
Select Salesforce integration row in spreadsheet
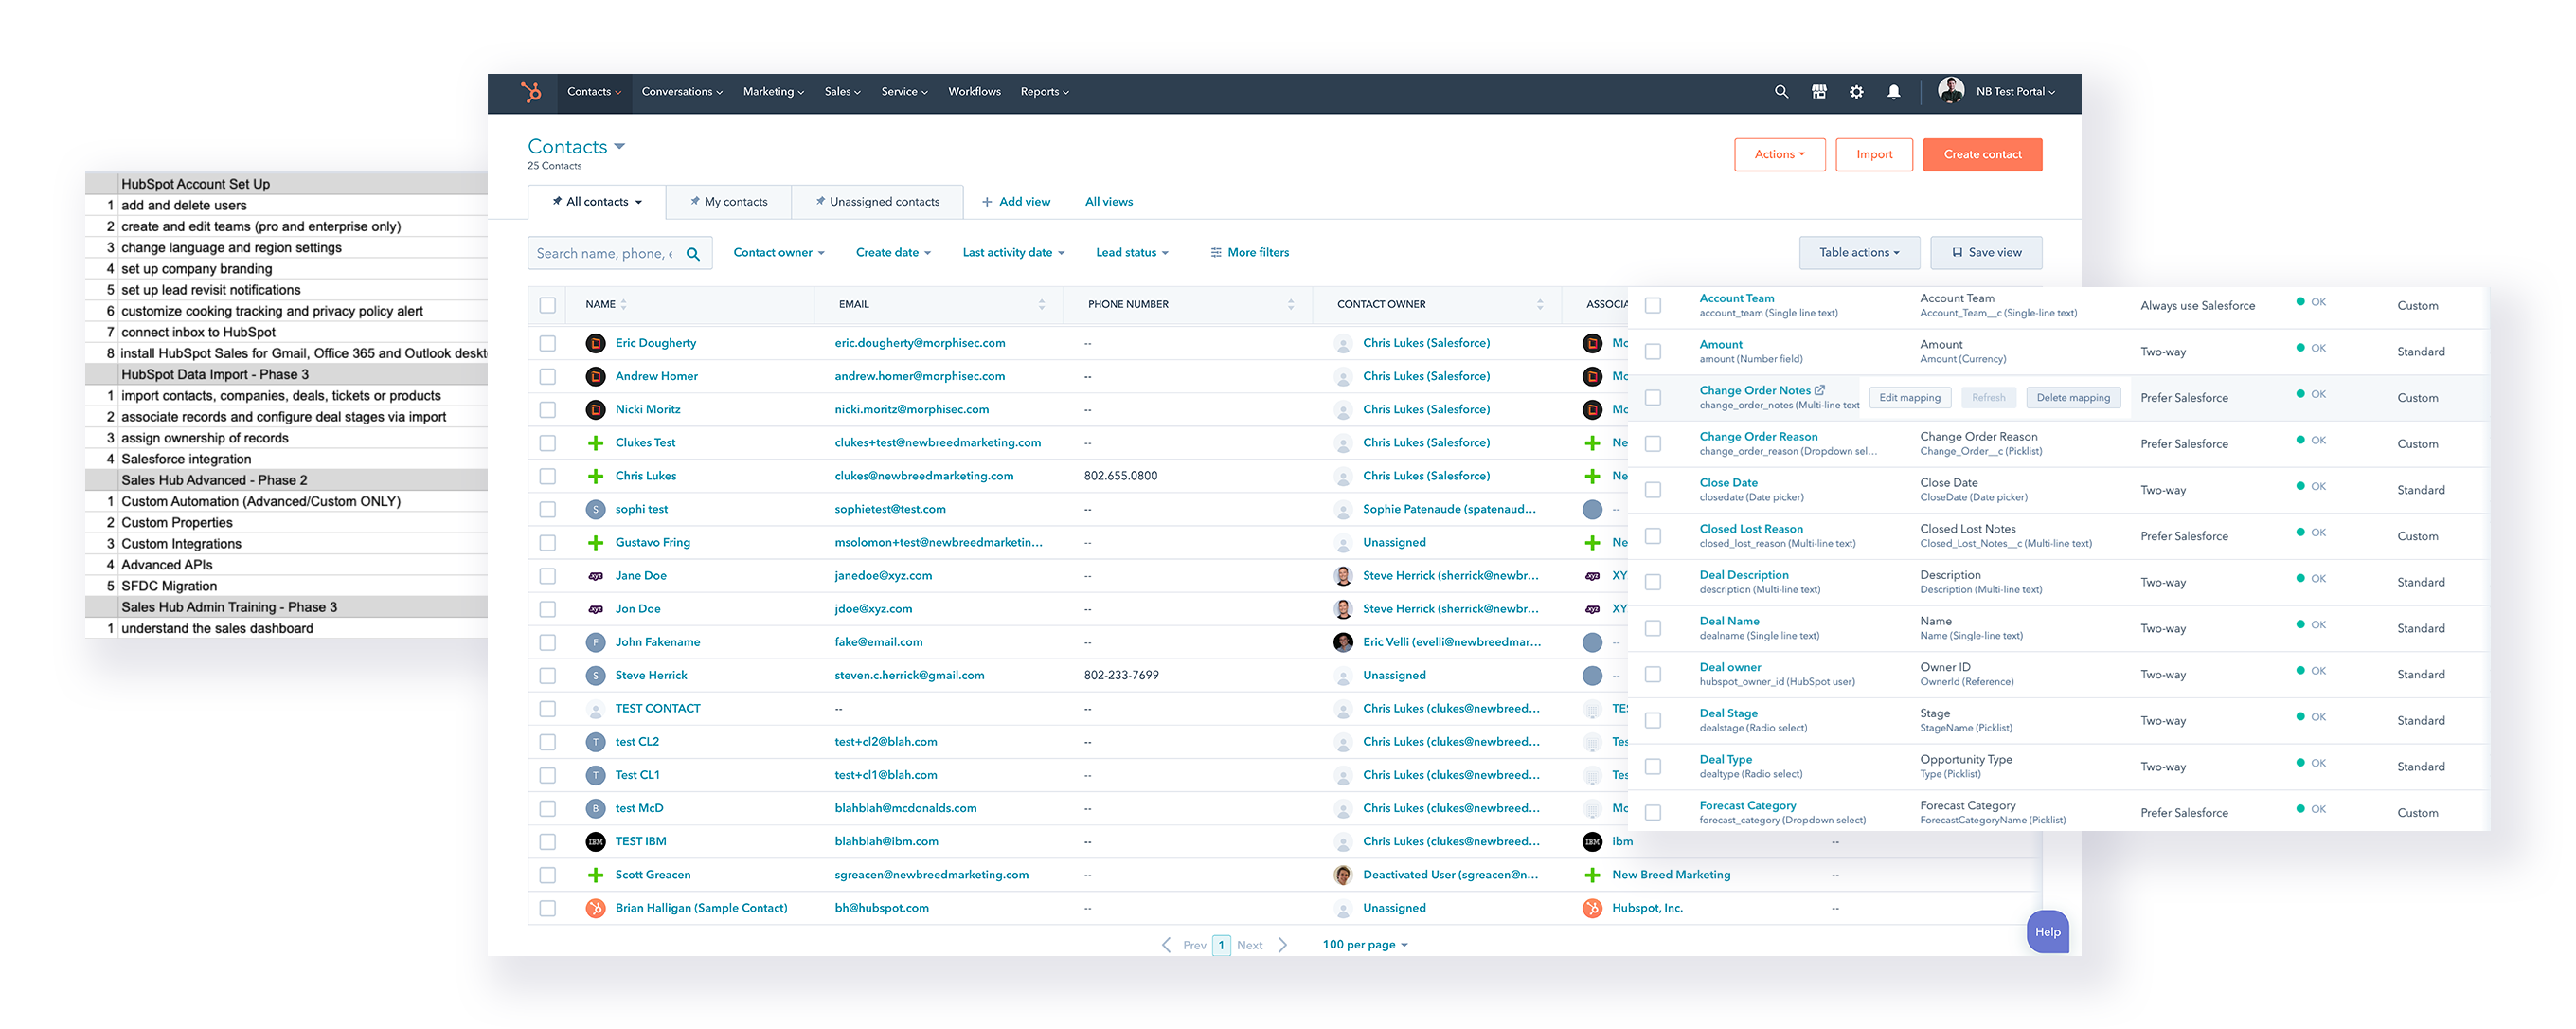tap(286, 460)
